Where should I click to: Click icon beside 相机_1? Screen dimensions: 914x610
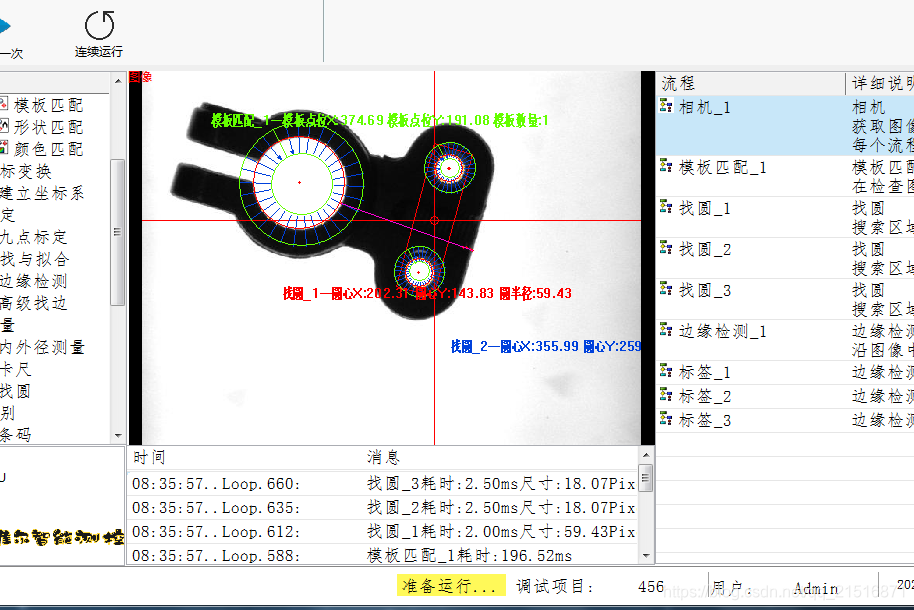666,106
